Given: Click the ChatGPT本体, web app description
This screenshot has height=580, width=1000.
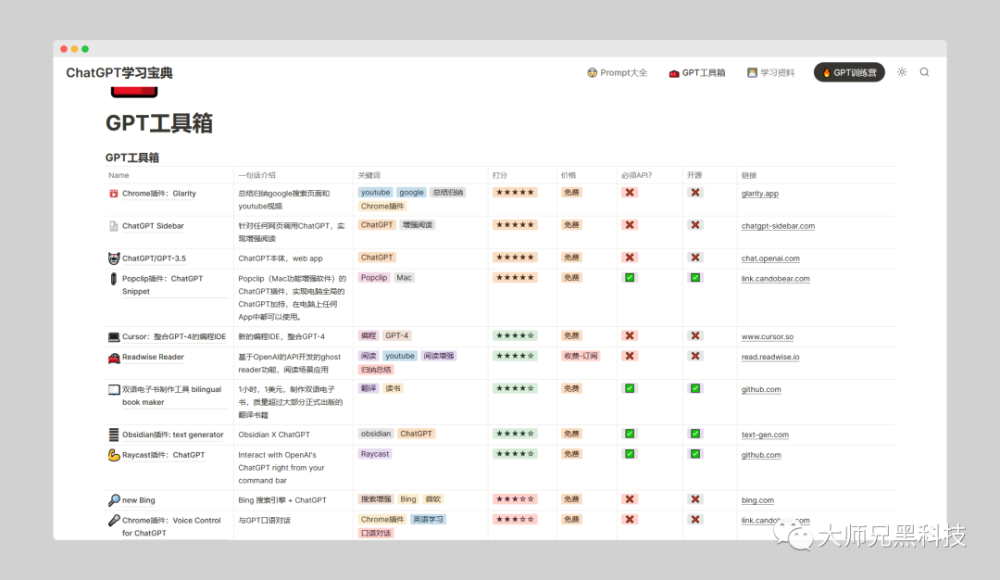Looking at the screenshot, I should [281, 258].
